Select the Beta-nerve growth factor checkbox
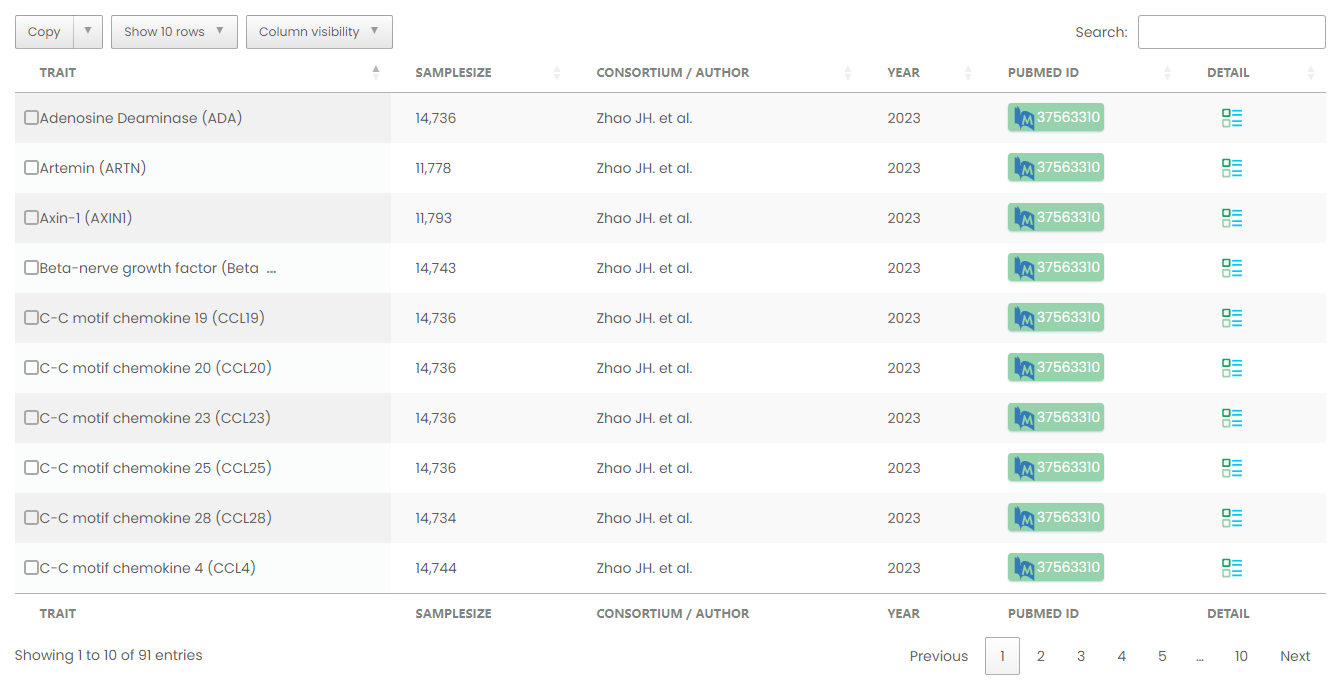Screen dimensions: 1340x680 [31, 268]
